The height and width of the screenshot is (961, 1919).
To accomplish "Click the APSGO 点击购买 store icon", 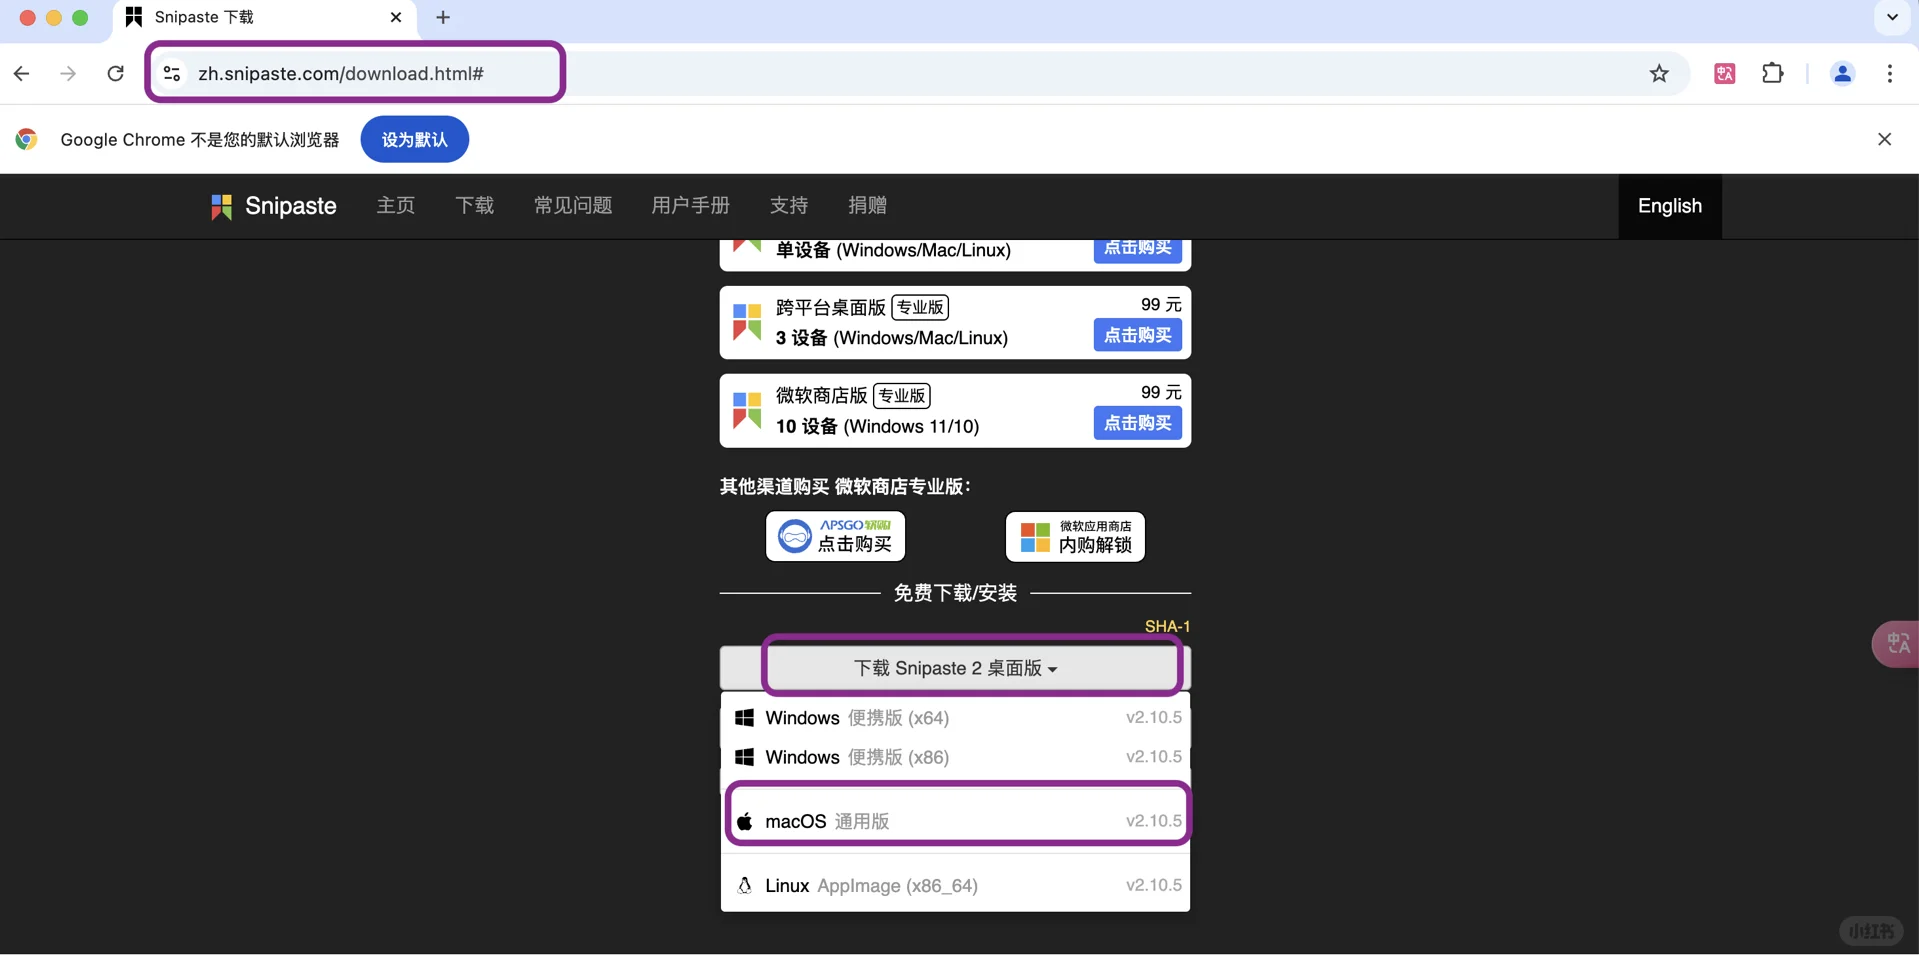I will point(835,536).
